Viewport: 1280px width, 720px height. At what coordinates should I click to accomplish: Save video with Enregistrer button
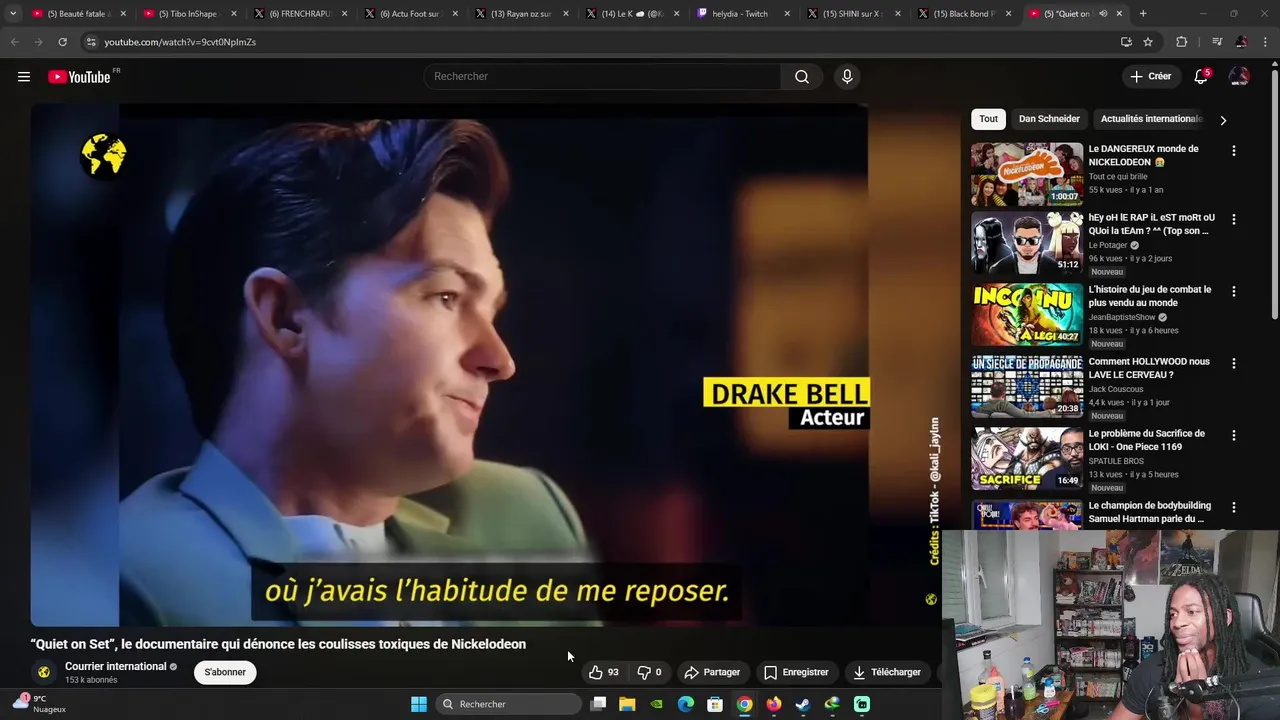pos(796,672)
